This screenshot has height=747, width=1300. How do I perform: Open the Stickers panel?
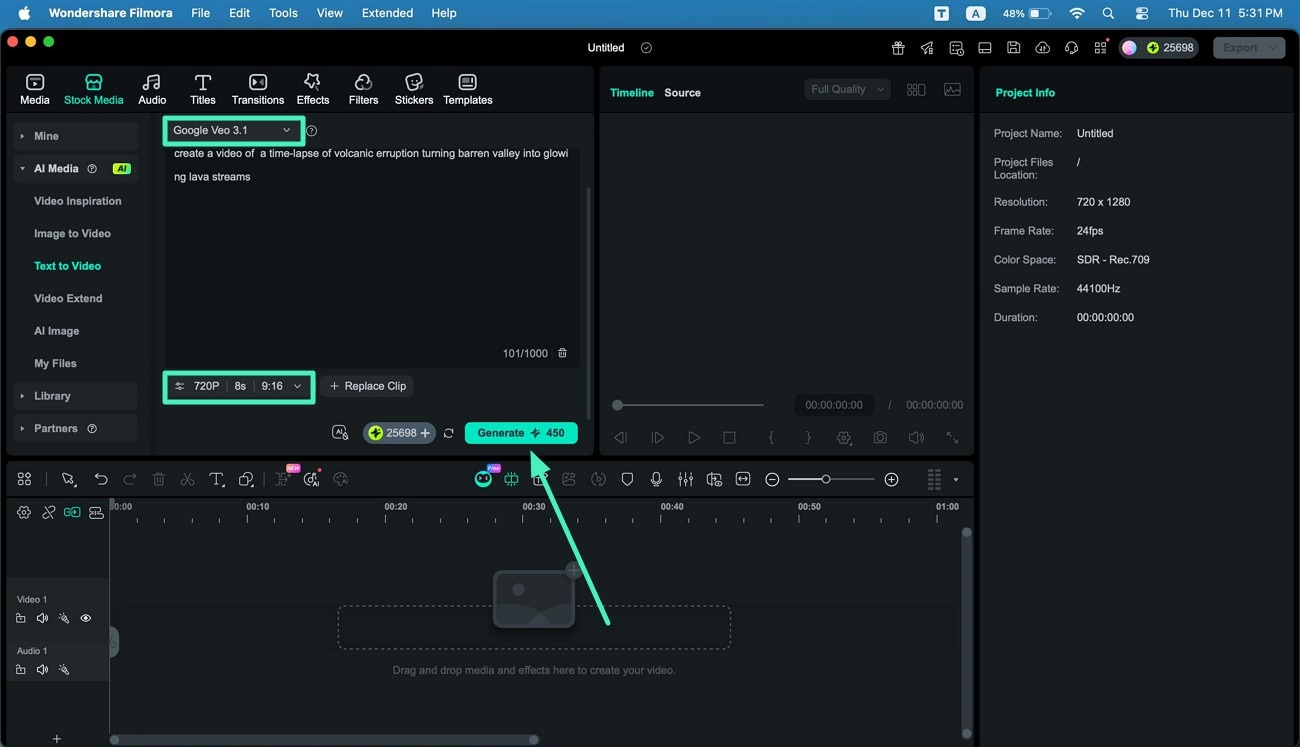point(413,88)
